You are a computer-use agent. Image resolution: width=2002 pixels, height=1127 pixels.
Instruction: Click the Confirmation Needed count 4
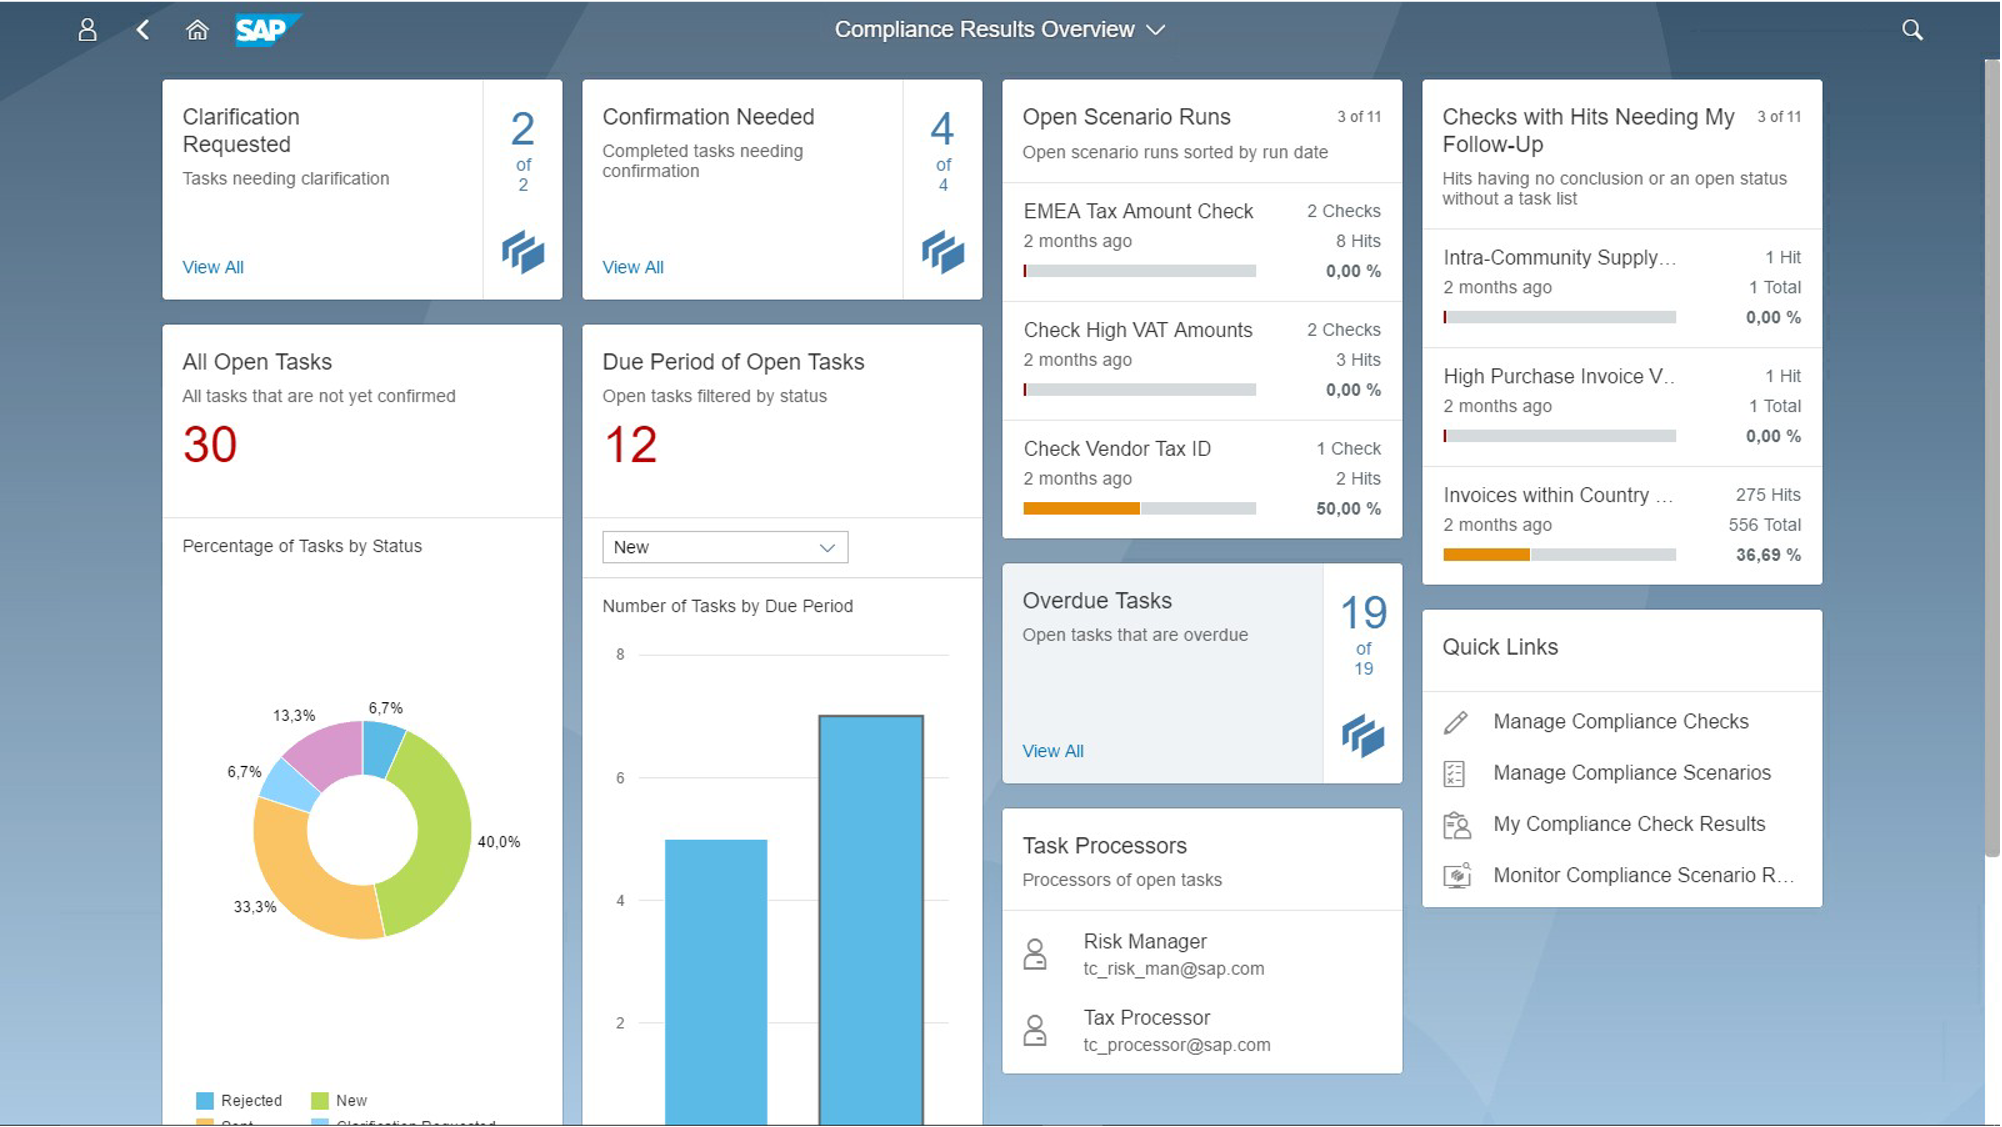(943, 129)
